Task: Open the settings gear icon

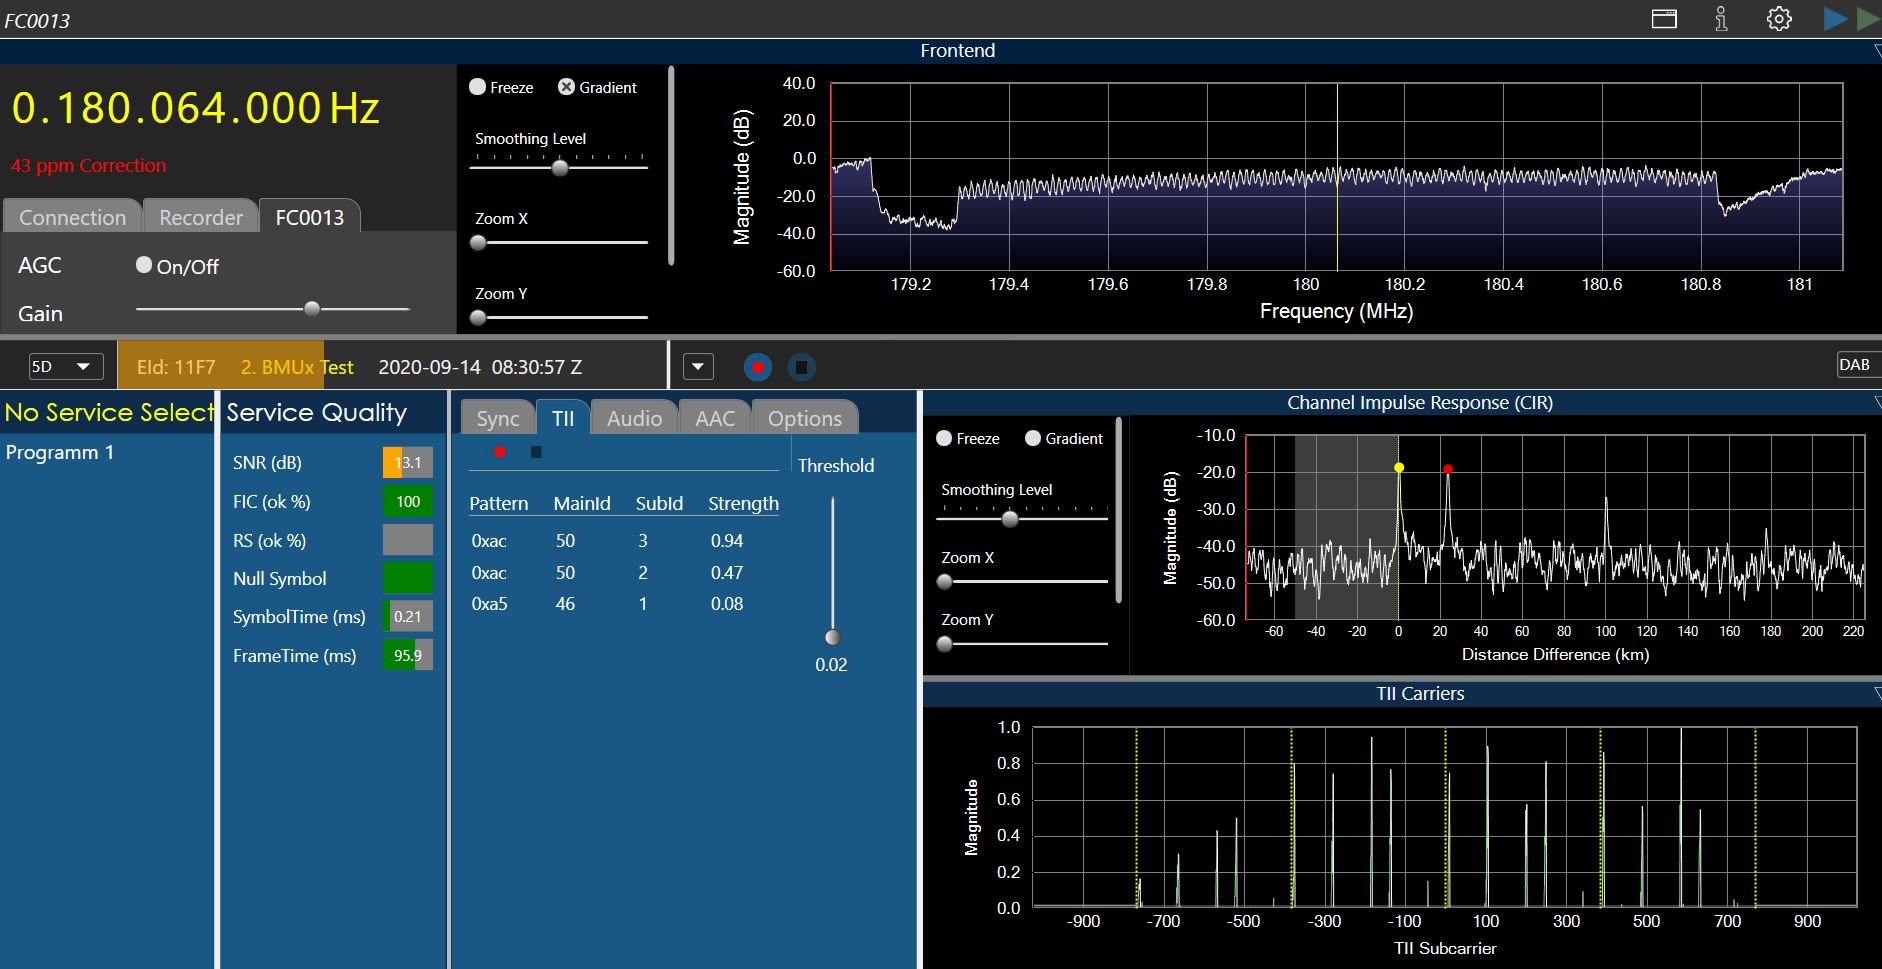Action: tap(1779, 19)
